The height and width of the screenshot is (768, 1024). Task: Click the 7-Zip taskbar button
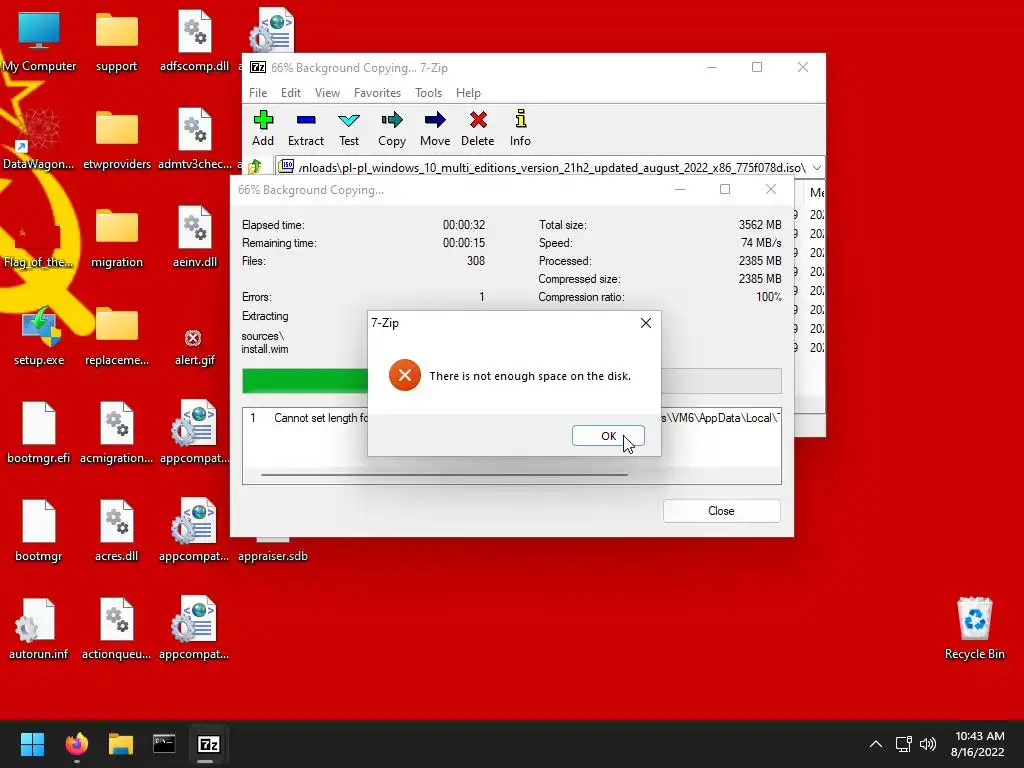coord(208,744)
